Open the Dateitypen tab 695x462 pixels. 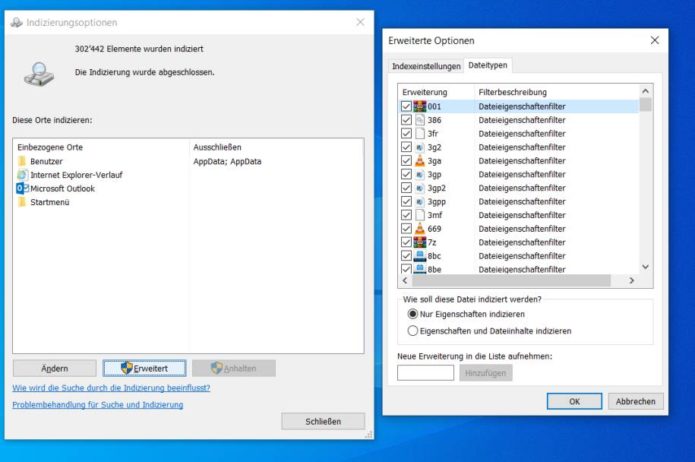[488, 67]
